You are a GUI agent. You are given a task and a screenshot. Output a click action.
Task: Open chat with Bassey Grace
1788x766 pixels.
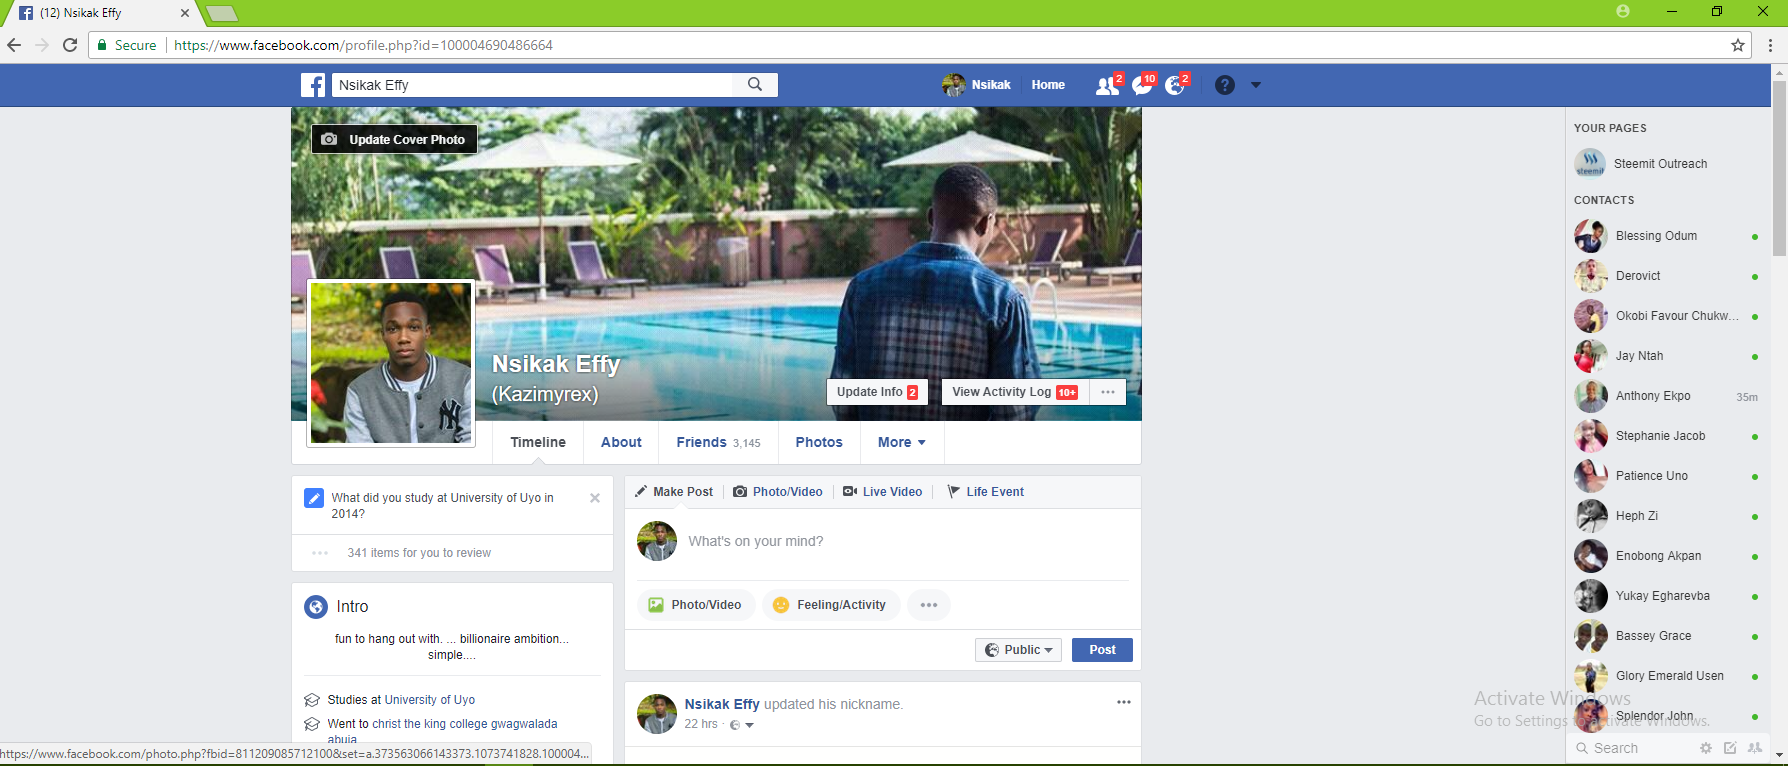pos(1666,636)
